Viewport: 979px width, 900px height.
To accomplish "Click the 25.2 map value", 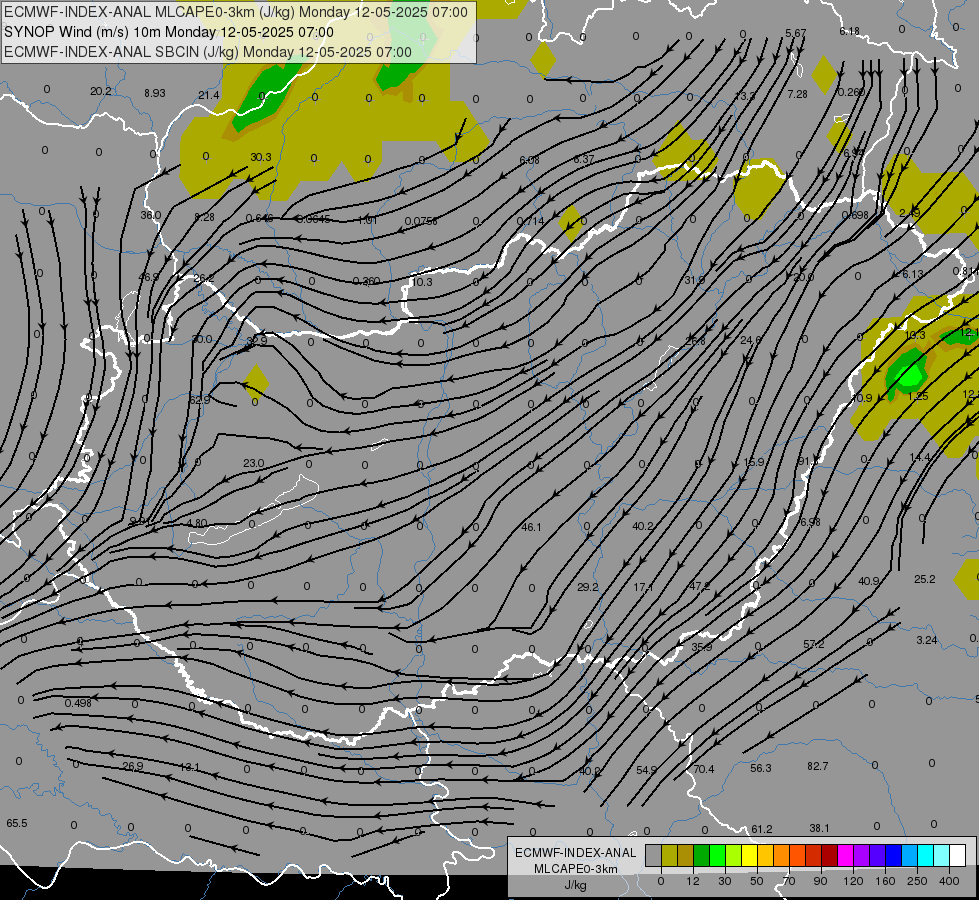I will pos(925,579).
